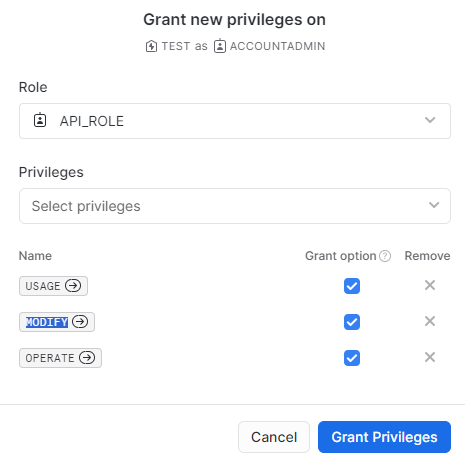
Task: Click the Grant Privileges button
Action: click(384, 437)
